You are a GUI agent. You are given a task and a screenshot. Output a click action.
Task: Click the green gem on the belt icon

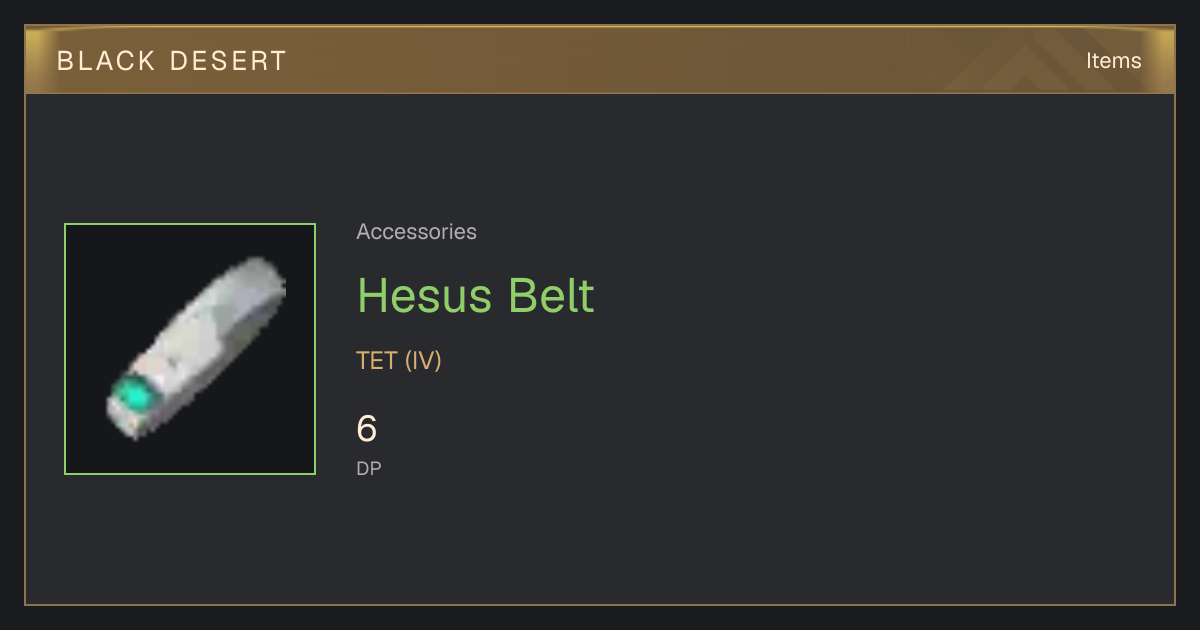(132, 397)
